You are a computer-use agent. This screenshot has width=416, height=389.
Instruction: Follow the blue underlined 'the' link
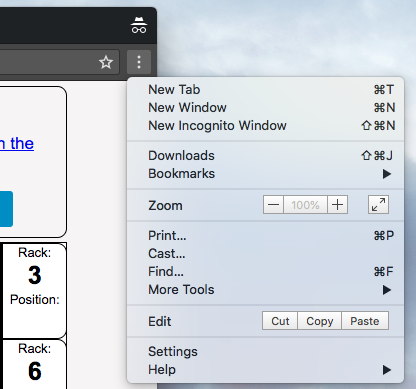17,144
